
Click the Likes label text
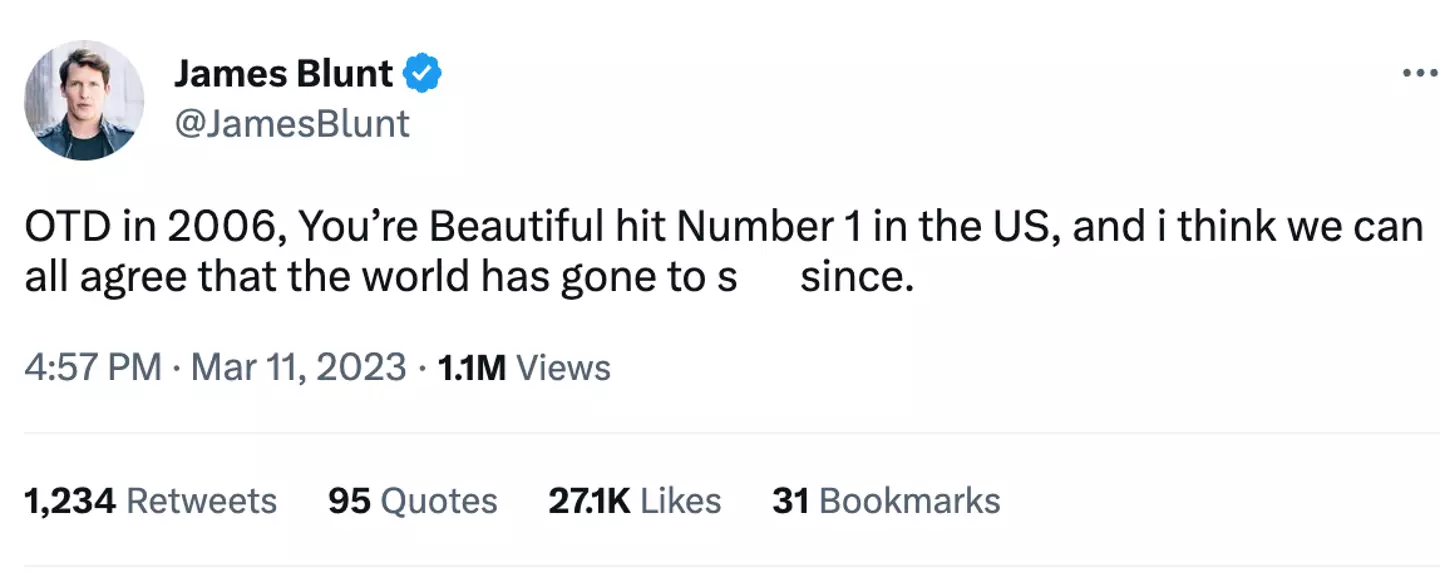[678, 501]
